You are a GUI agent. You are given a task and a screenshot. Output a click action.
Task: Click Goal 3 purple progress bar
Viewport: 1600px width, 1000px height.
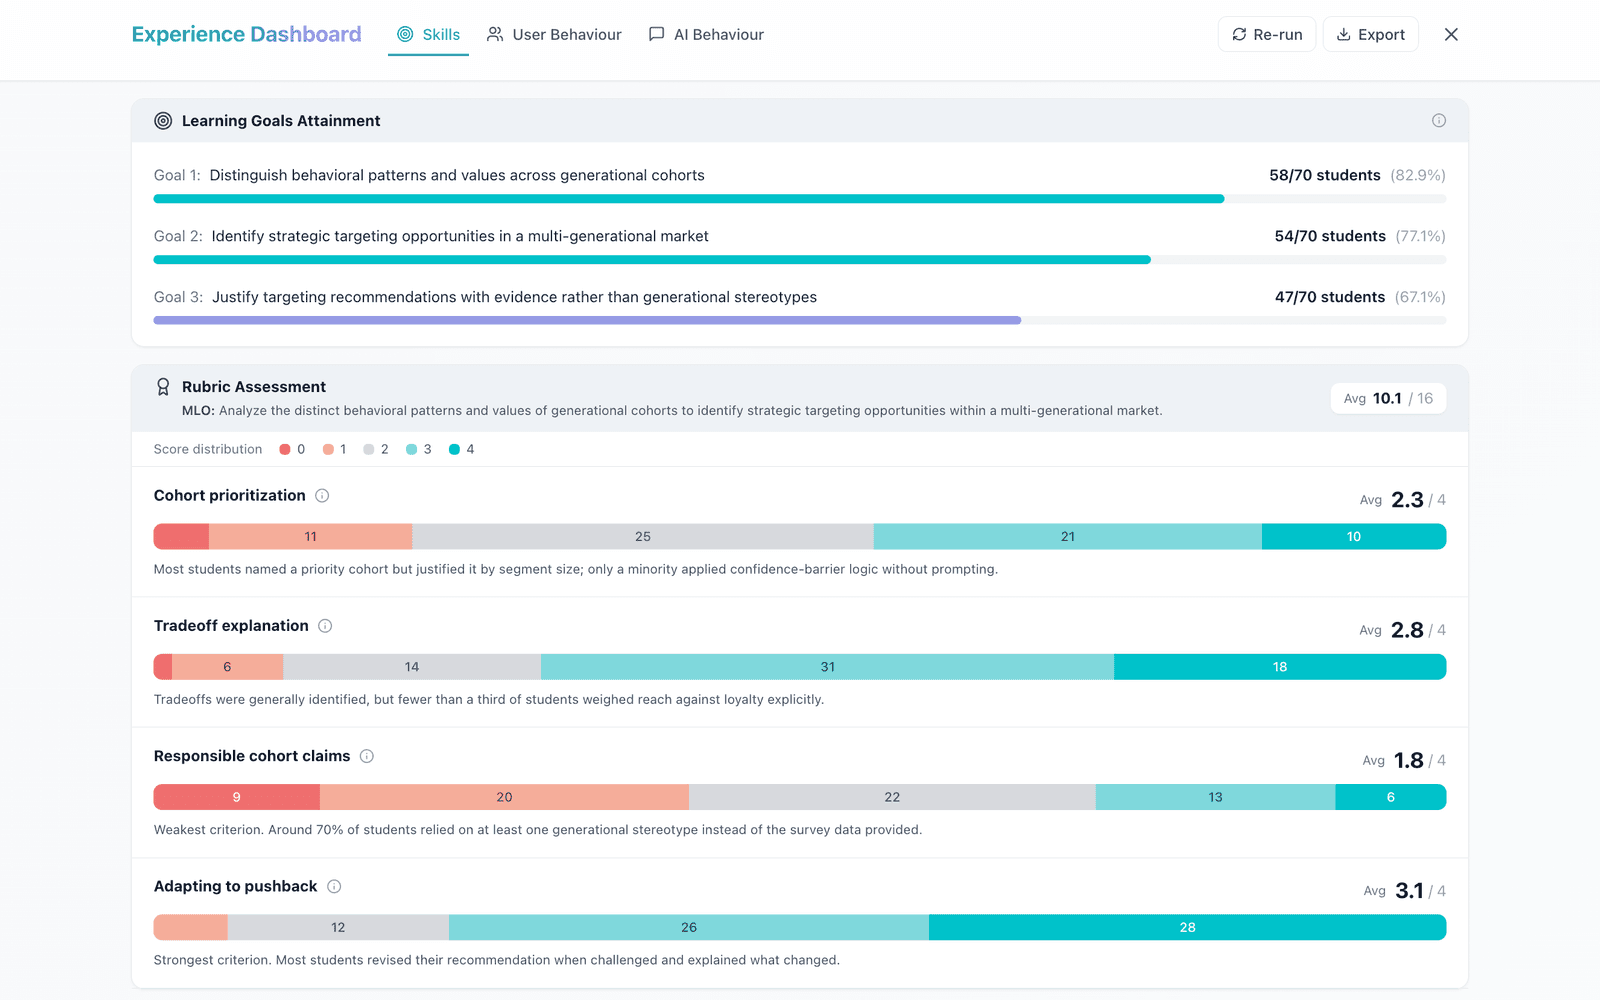tap(587, 321)
